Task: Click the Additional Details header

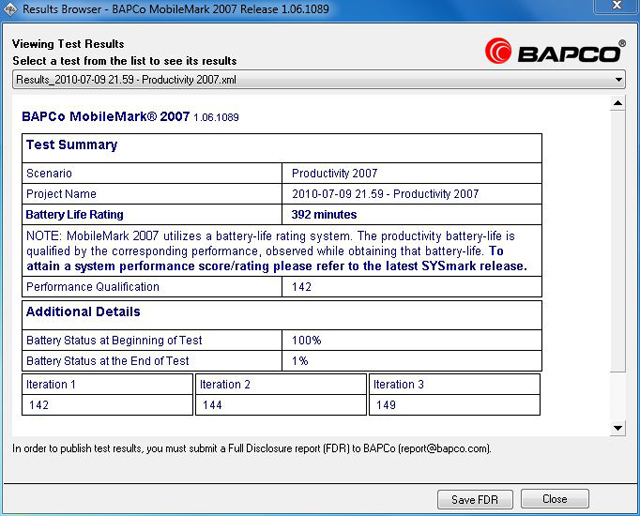Action: tap(83, 312)
